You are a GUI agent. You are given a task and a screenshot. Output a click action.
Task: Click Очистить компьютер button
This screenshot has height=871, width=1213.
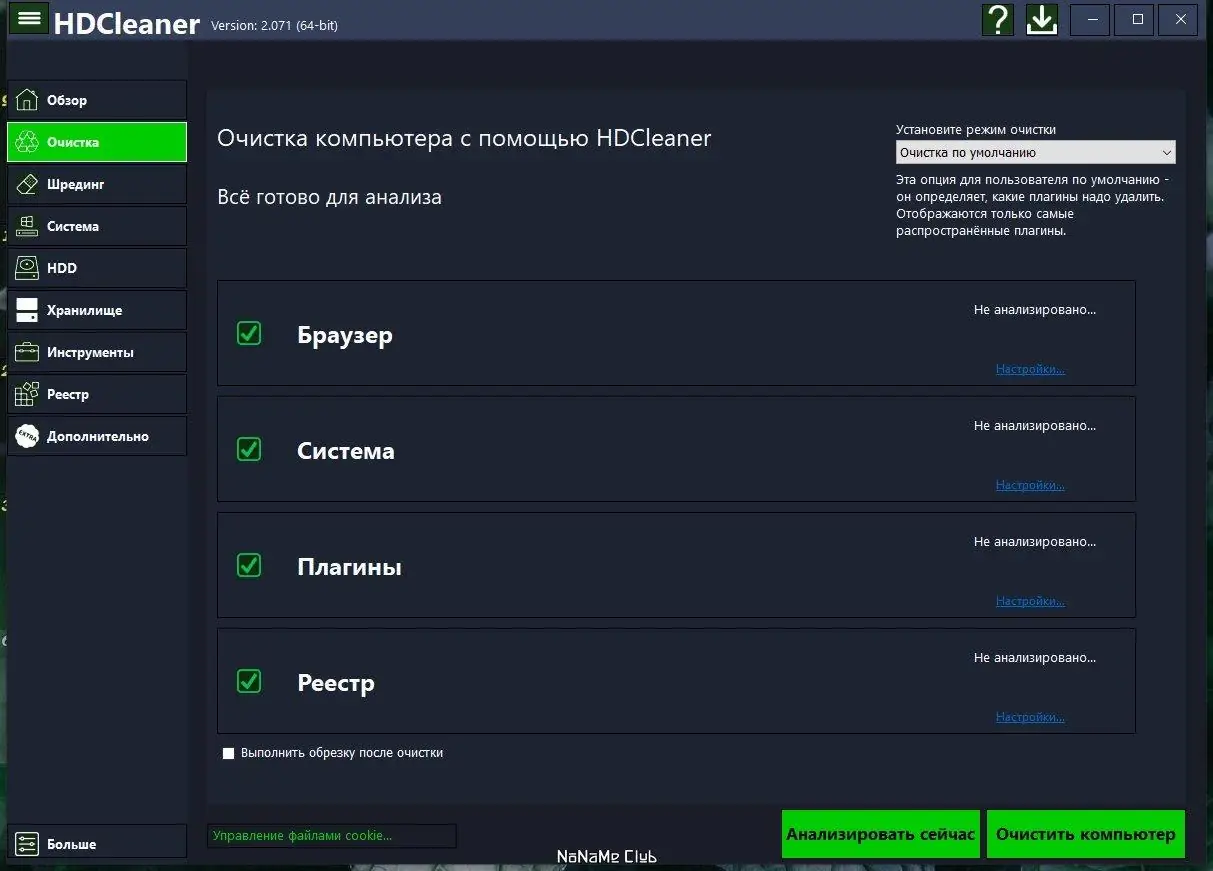(x=1086, y=834)
